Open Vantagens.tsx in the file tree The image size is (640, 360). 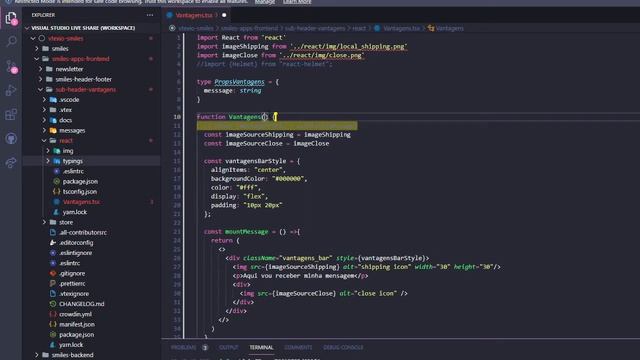(81, 202)
